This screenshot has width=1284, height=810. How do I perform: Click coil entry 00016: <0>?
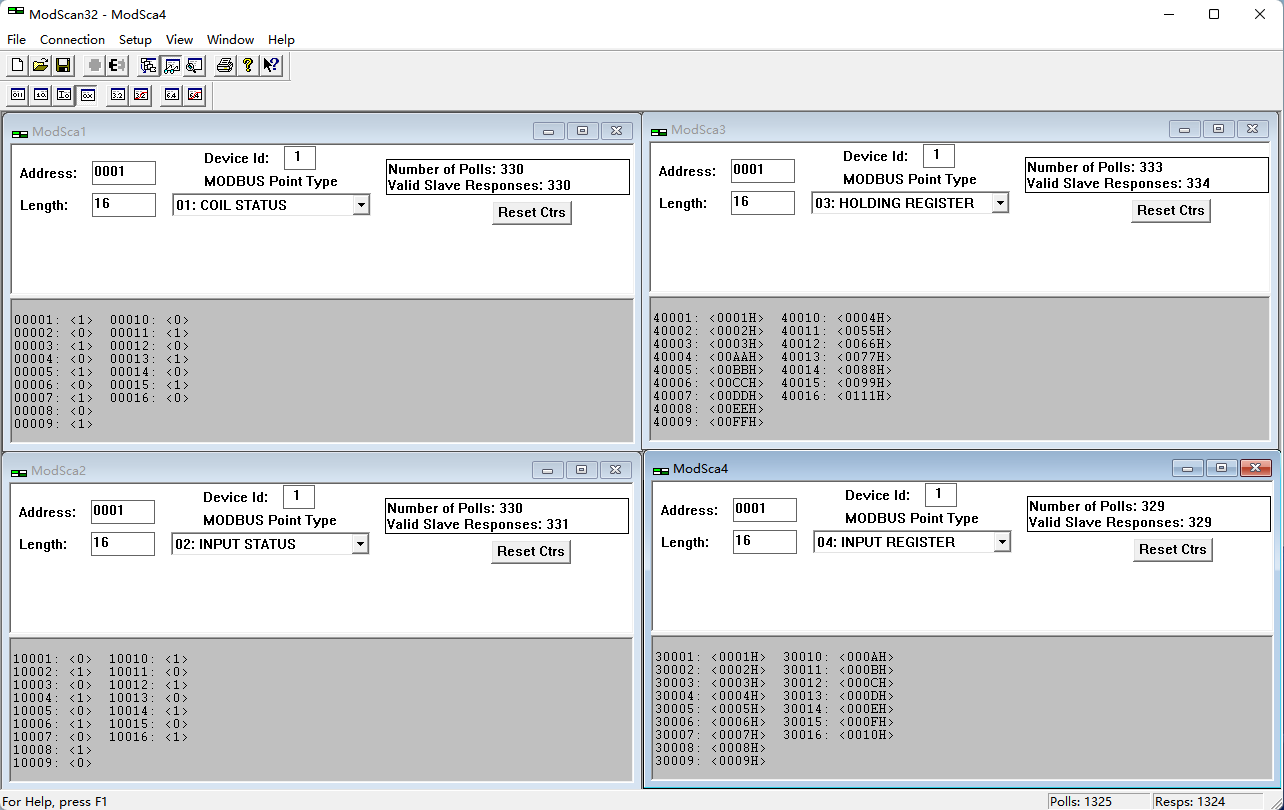coord(150,398)
